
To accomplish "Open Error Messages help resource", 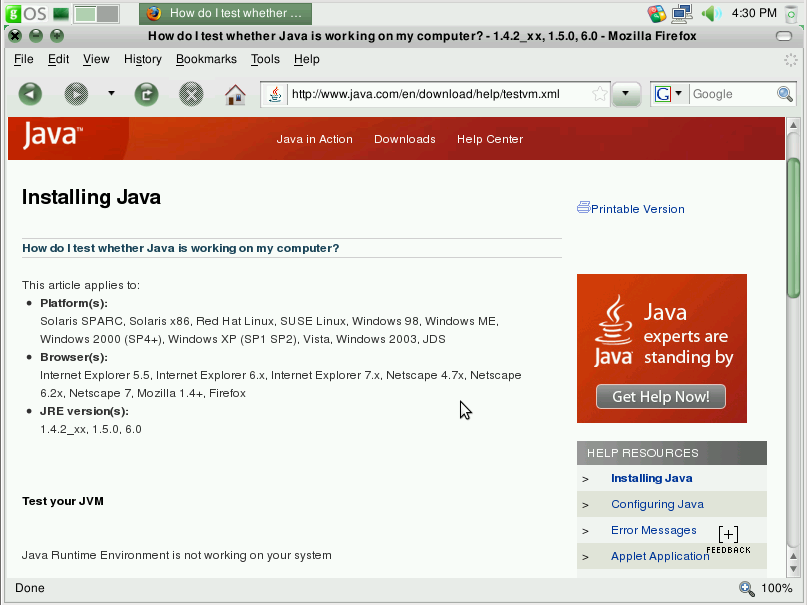I will point(654,530).
